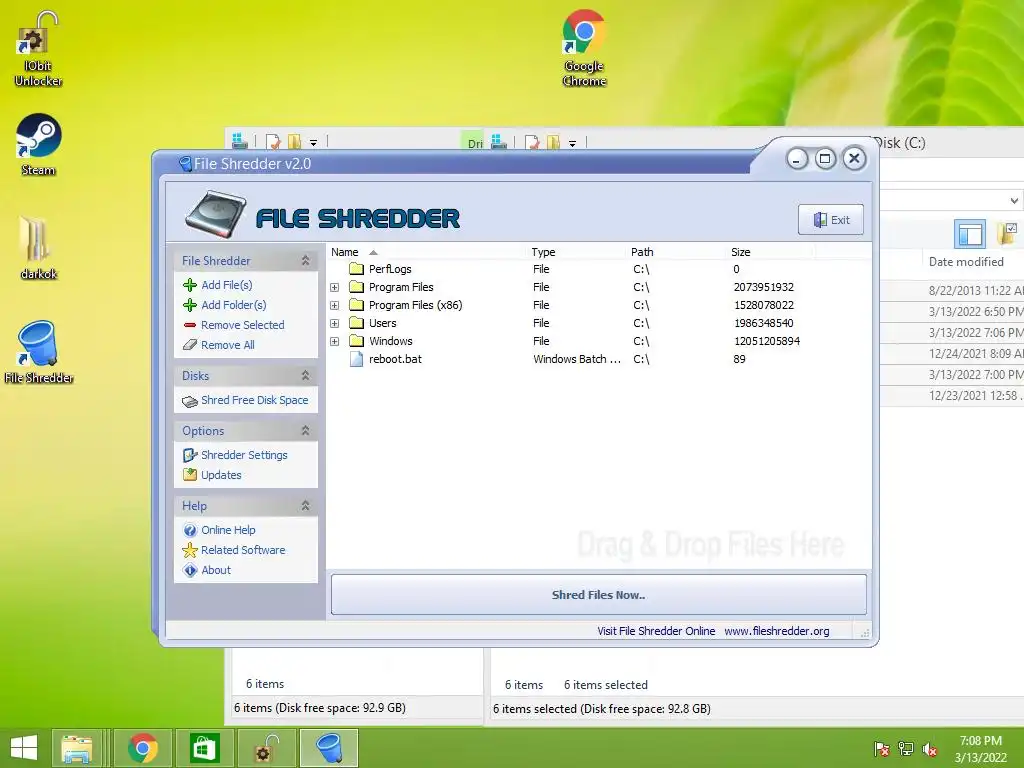
Task: Click the Windows Batch type cell
Action: point(577,359)
